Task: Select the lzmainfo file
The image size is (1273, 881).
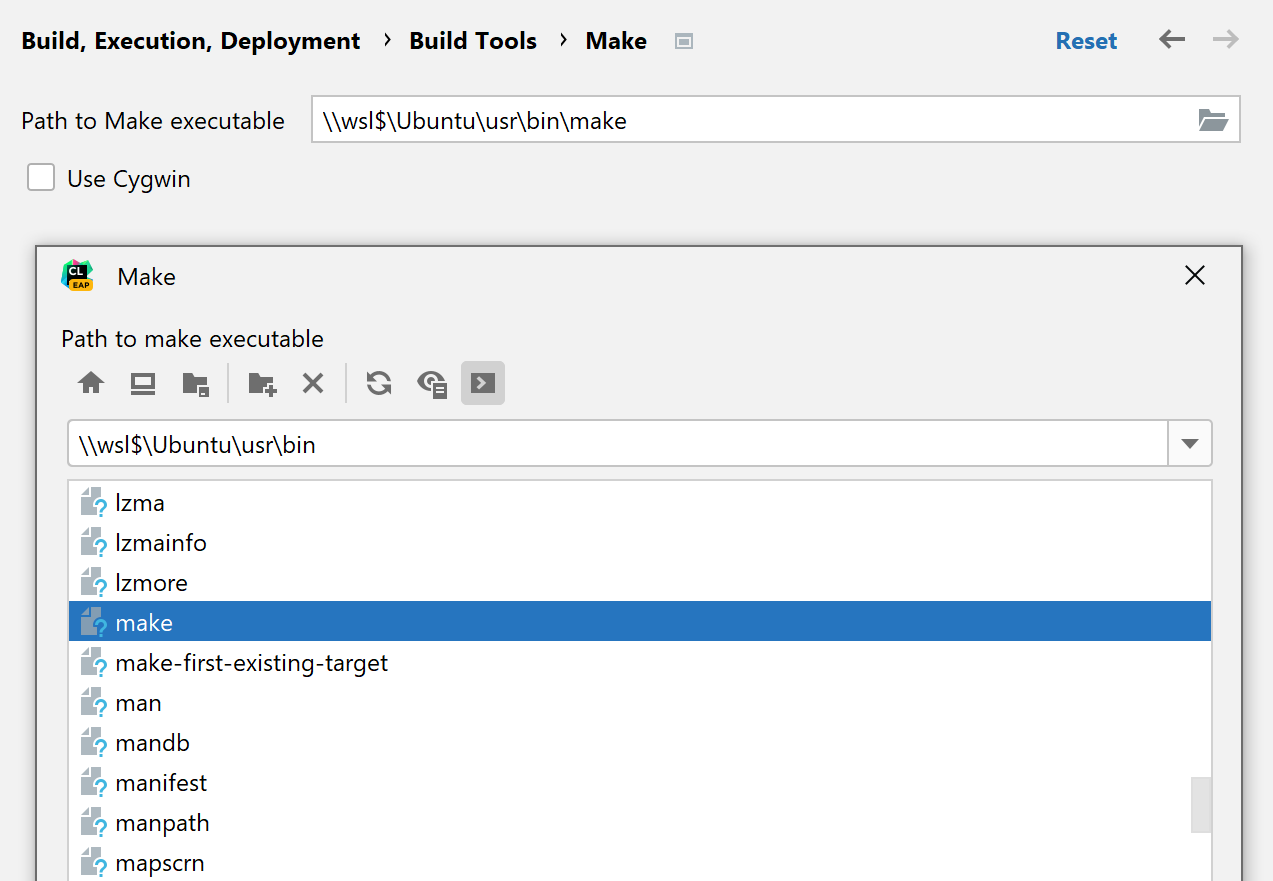Action: point(161,543)
